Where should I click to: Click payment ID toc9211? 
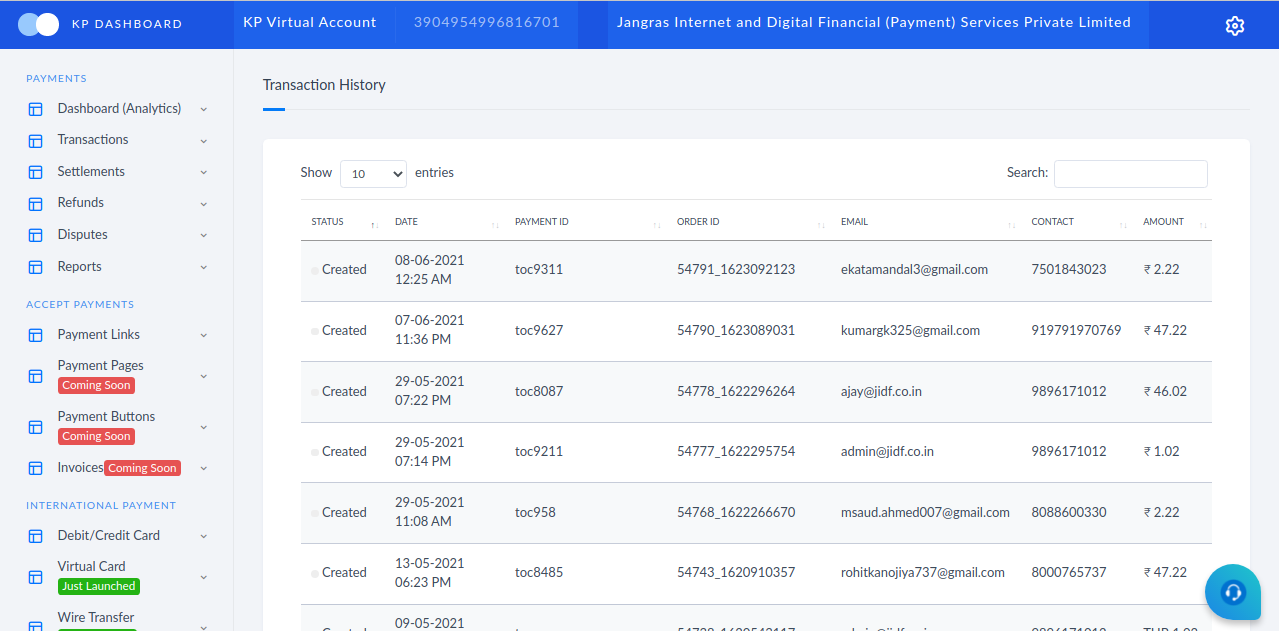coord(539,451)
